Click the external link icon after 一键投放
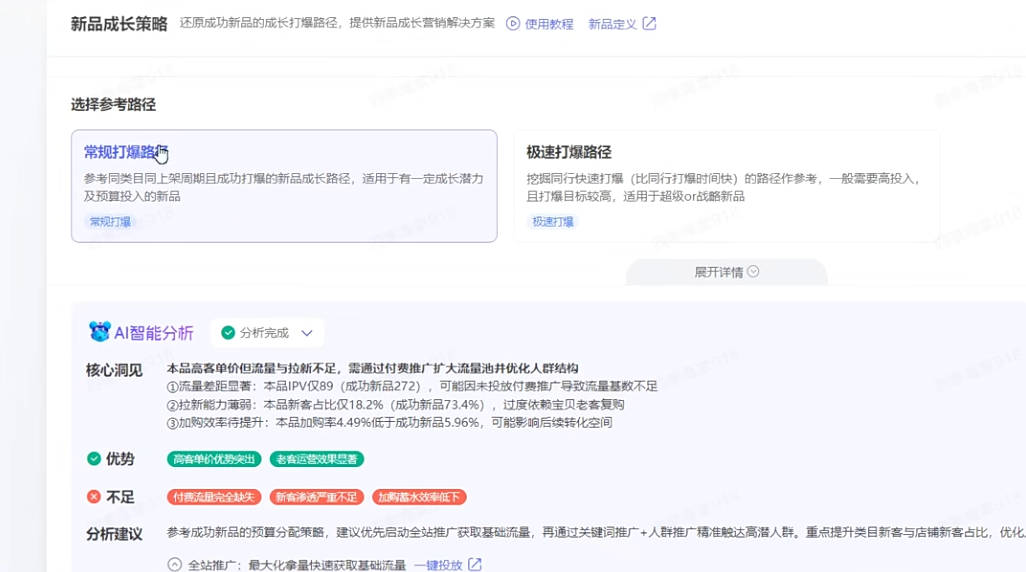This screenshot has height=572, width=1026. tap(475, 564)
